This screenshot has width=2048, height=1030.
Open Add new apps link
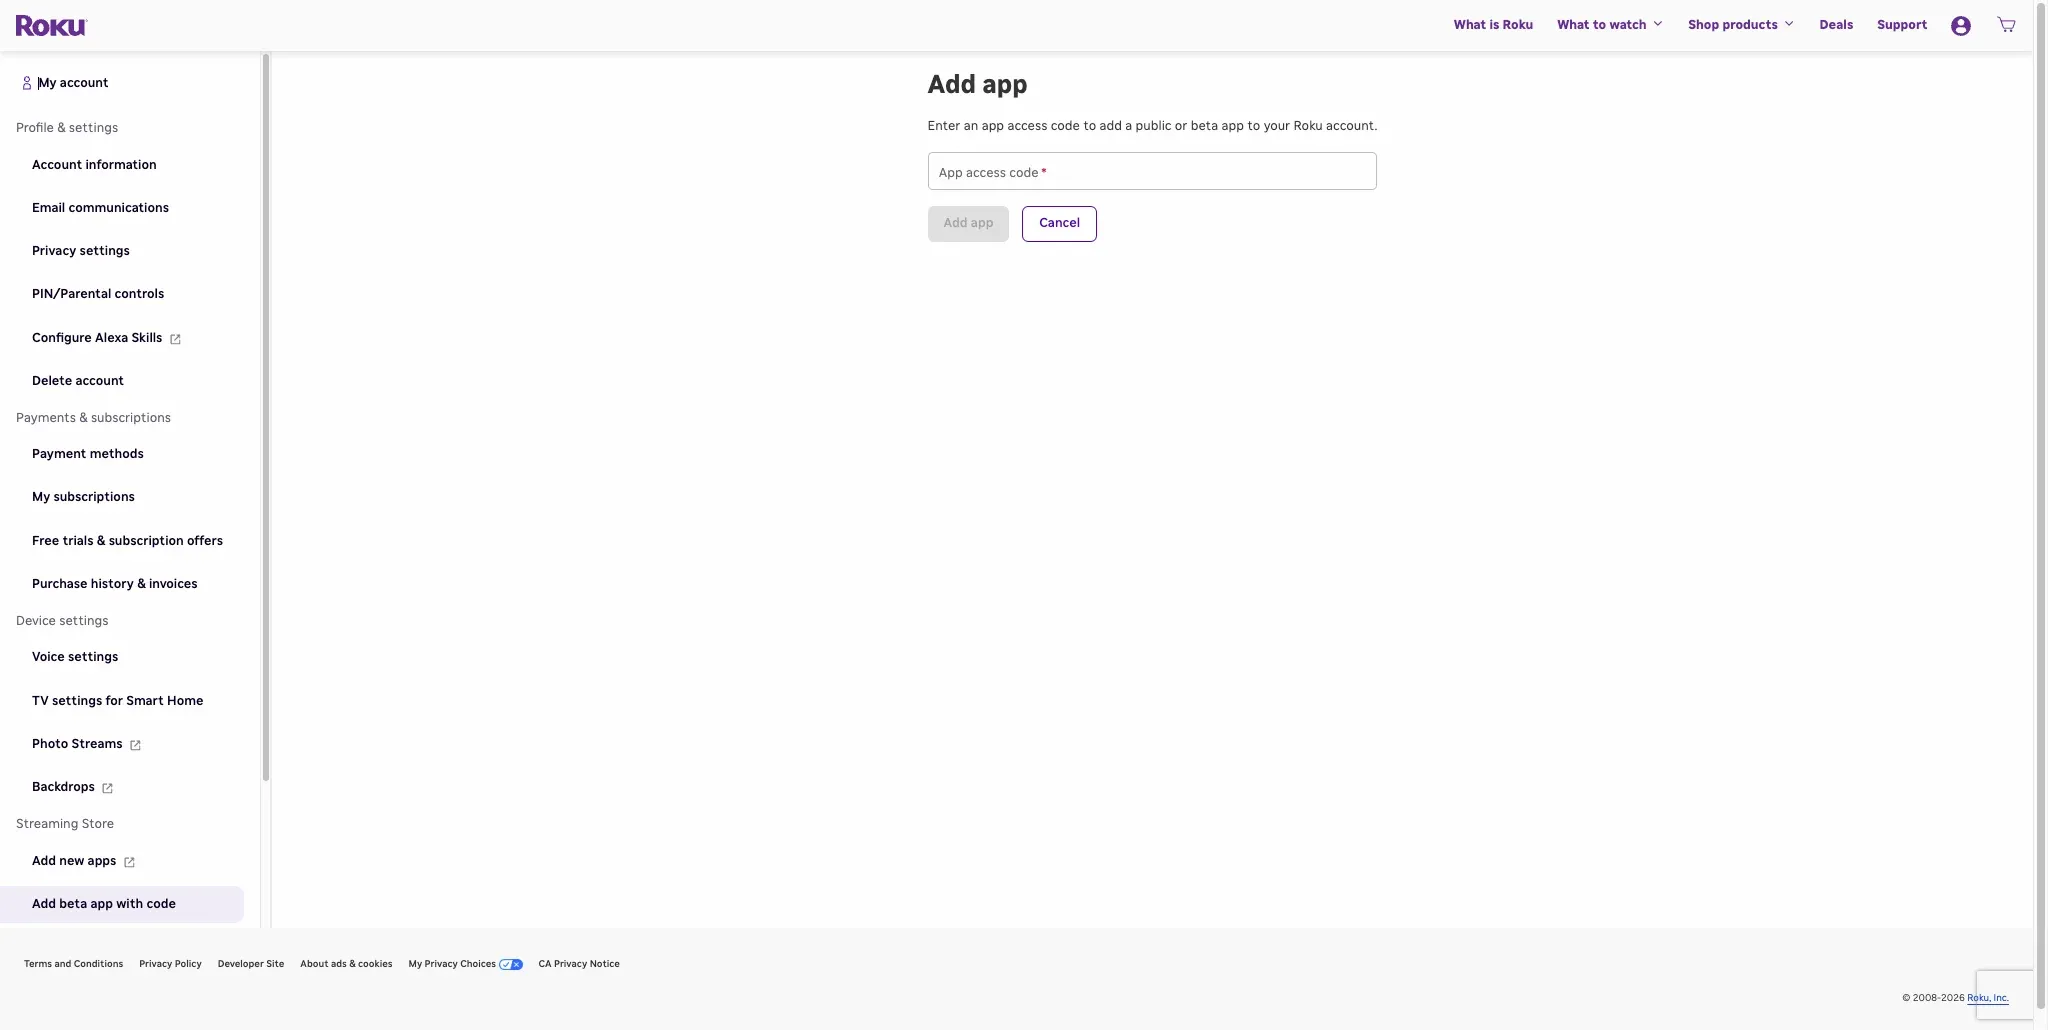click(x=74, y=861)
